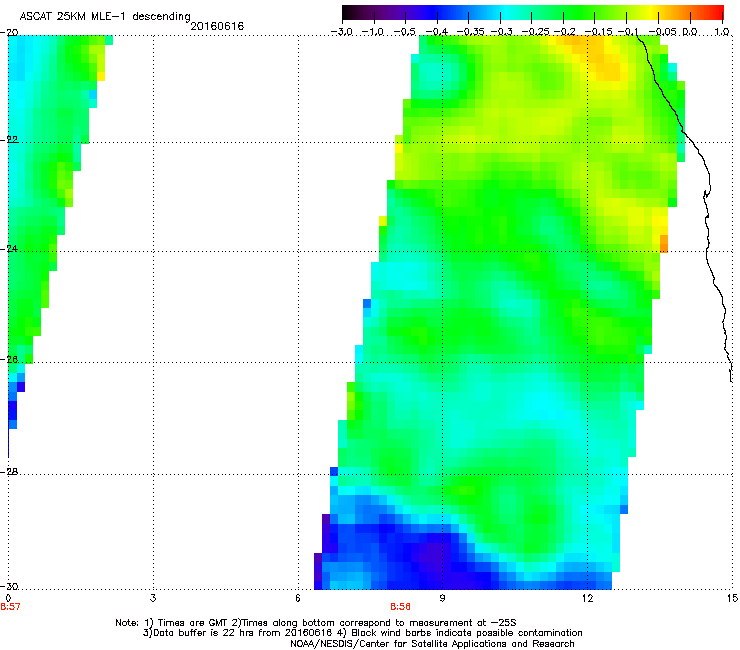740x650 pixels.
Task: Click the longitude axis label 9
Action: (x=442, y=598)
